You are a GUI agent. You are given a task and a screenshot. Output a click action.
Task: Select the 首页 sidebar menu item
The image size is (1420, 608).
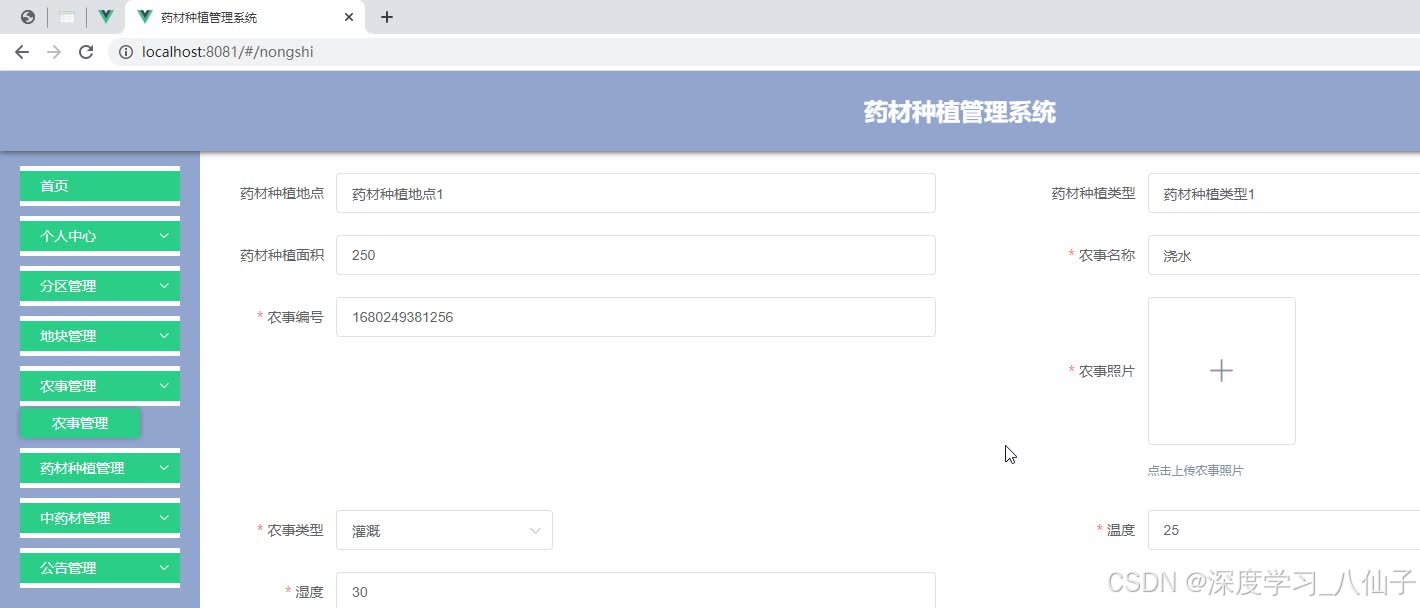(x=99, y=185)
